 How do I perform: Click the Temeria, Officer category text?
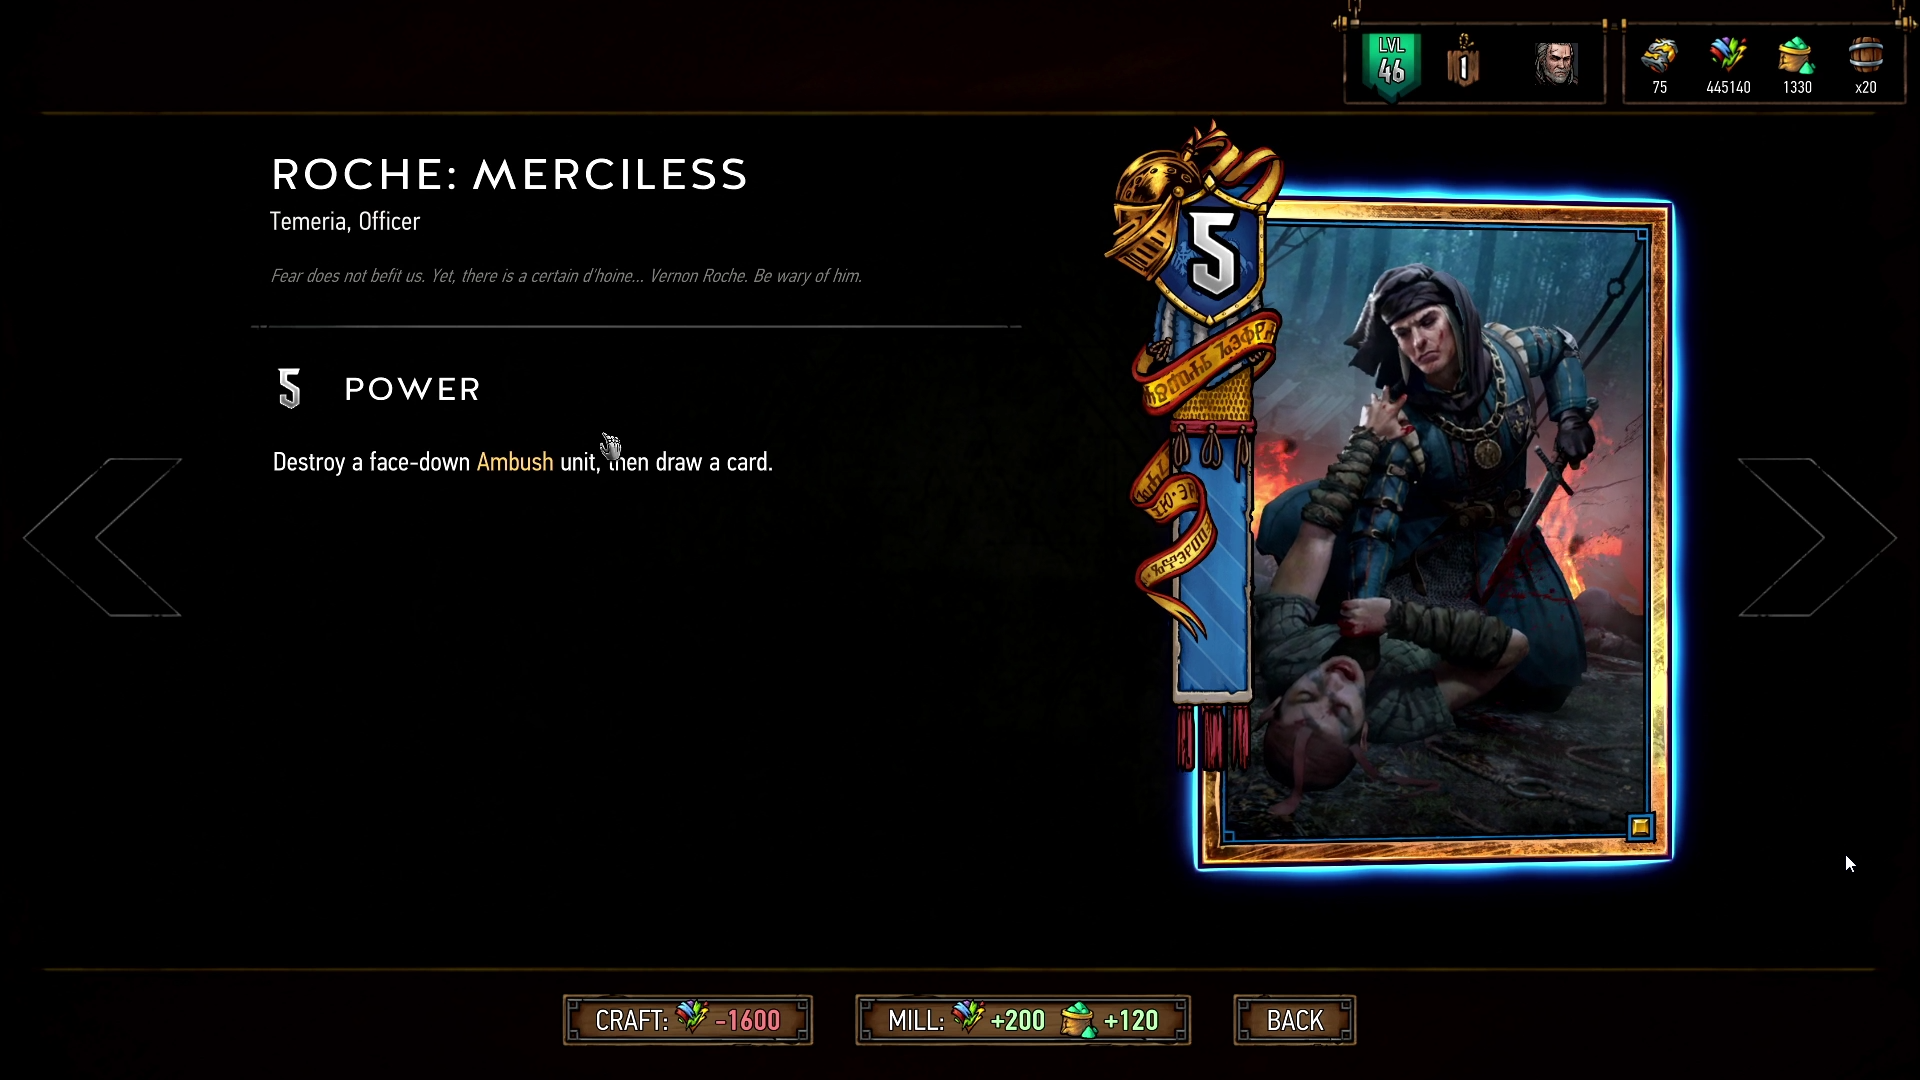(x=345, y=221)
